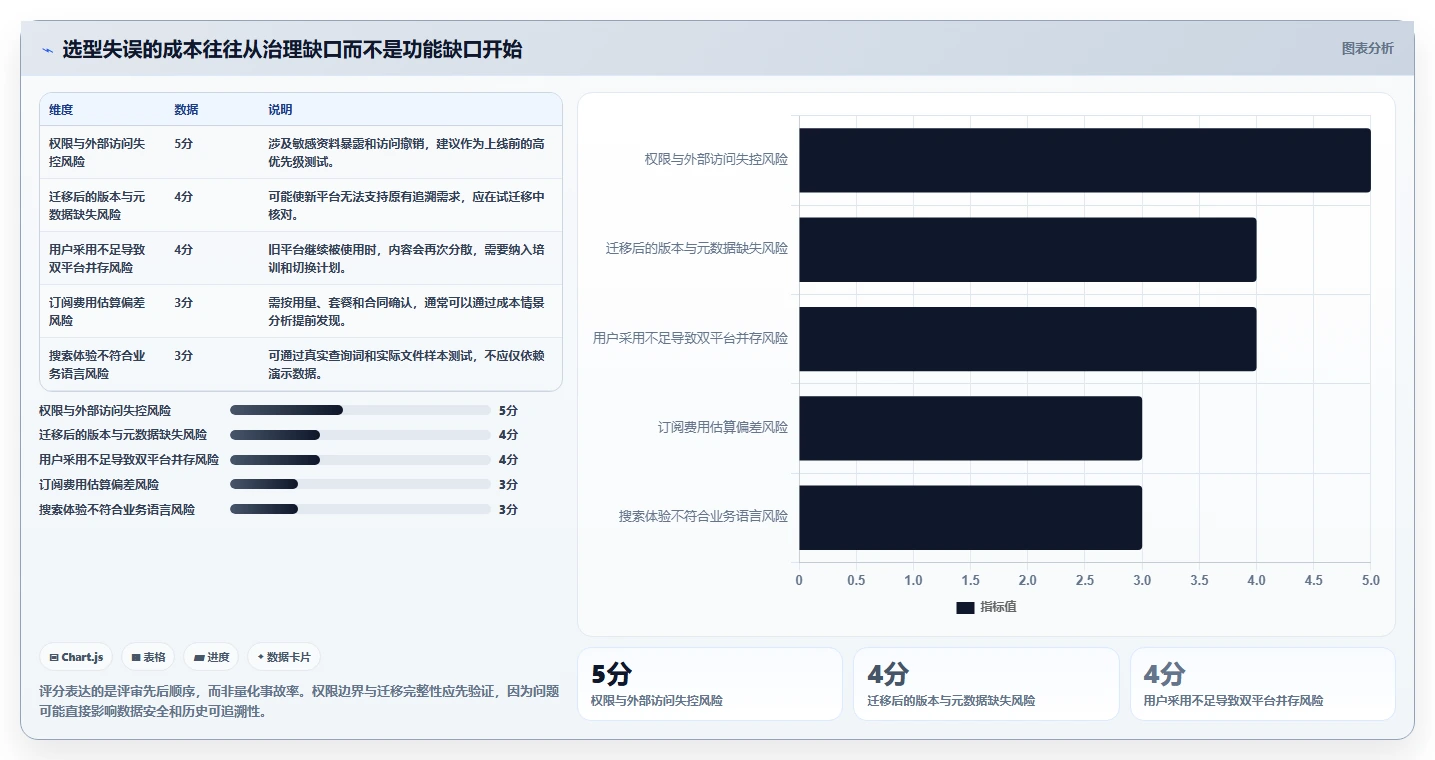This screenshot has width=1435, height=760.
Task: Click chart axis label 用户采用不足导致双平台并存风险
Action: pos(690,338)
